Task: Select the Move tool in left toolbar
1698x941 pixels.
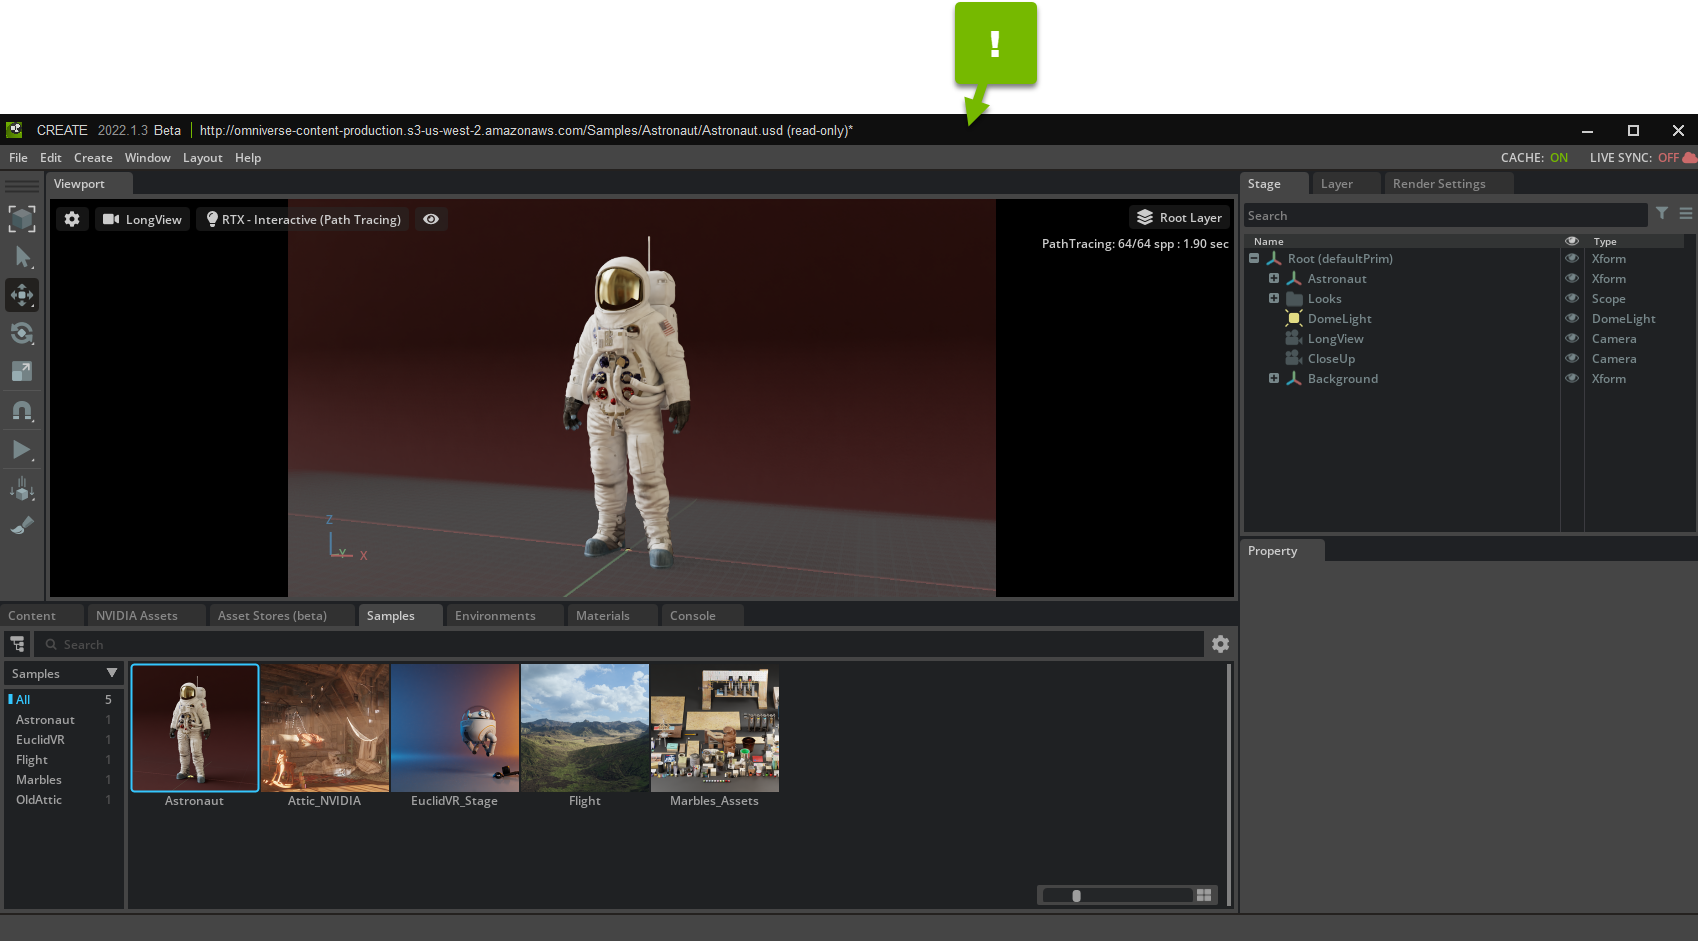Action: tap(22, 295)
